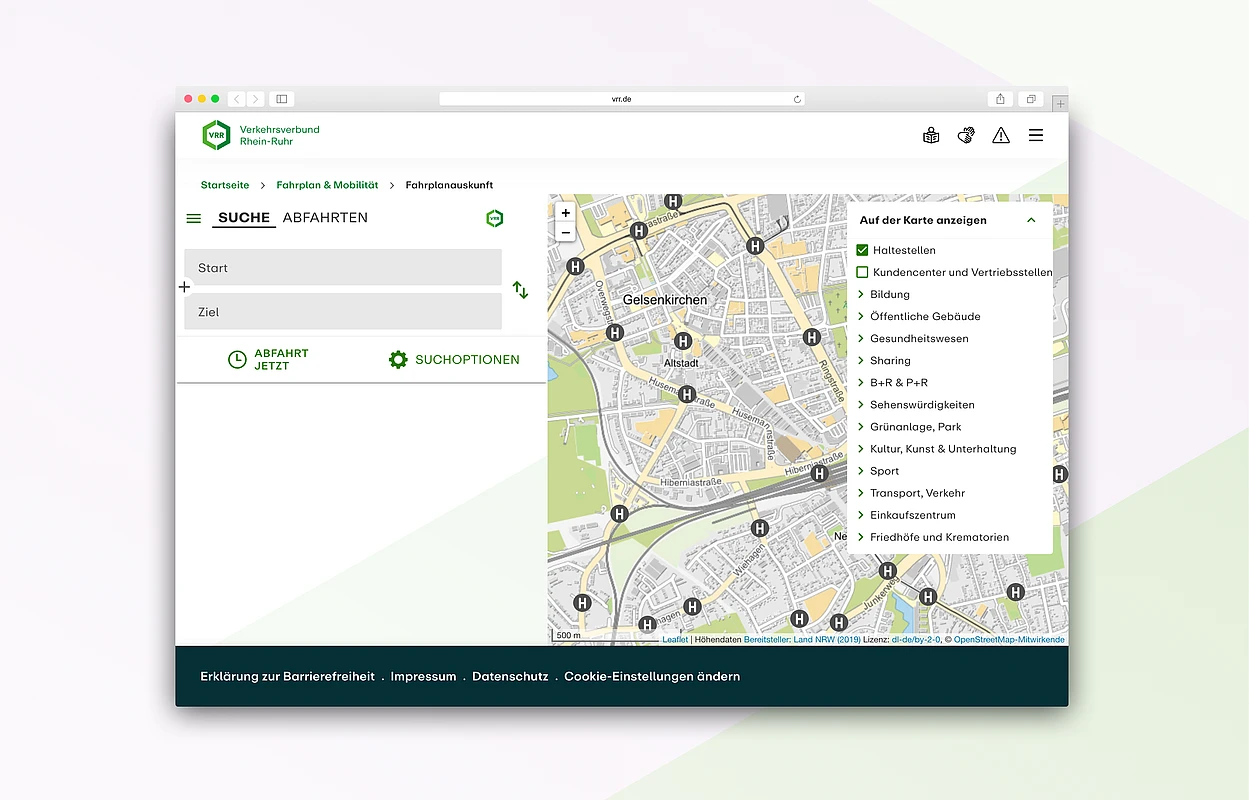Open the search panel hamburger menu
Image resolution: width=1249 pixels, height=800 pixels.
pyautogui.click(x=194, y=218)
